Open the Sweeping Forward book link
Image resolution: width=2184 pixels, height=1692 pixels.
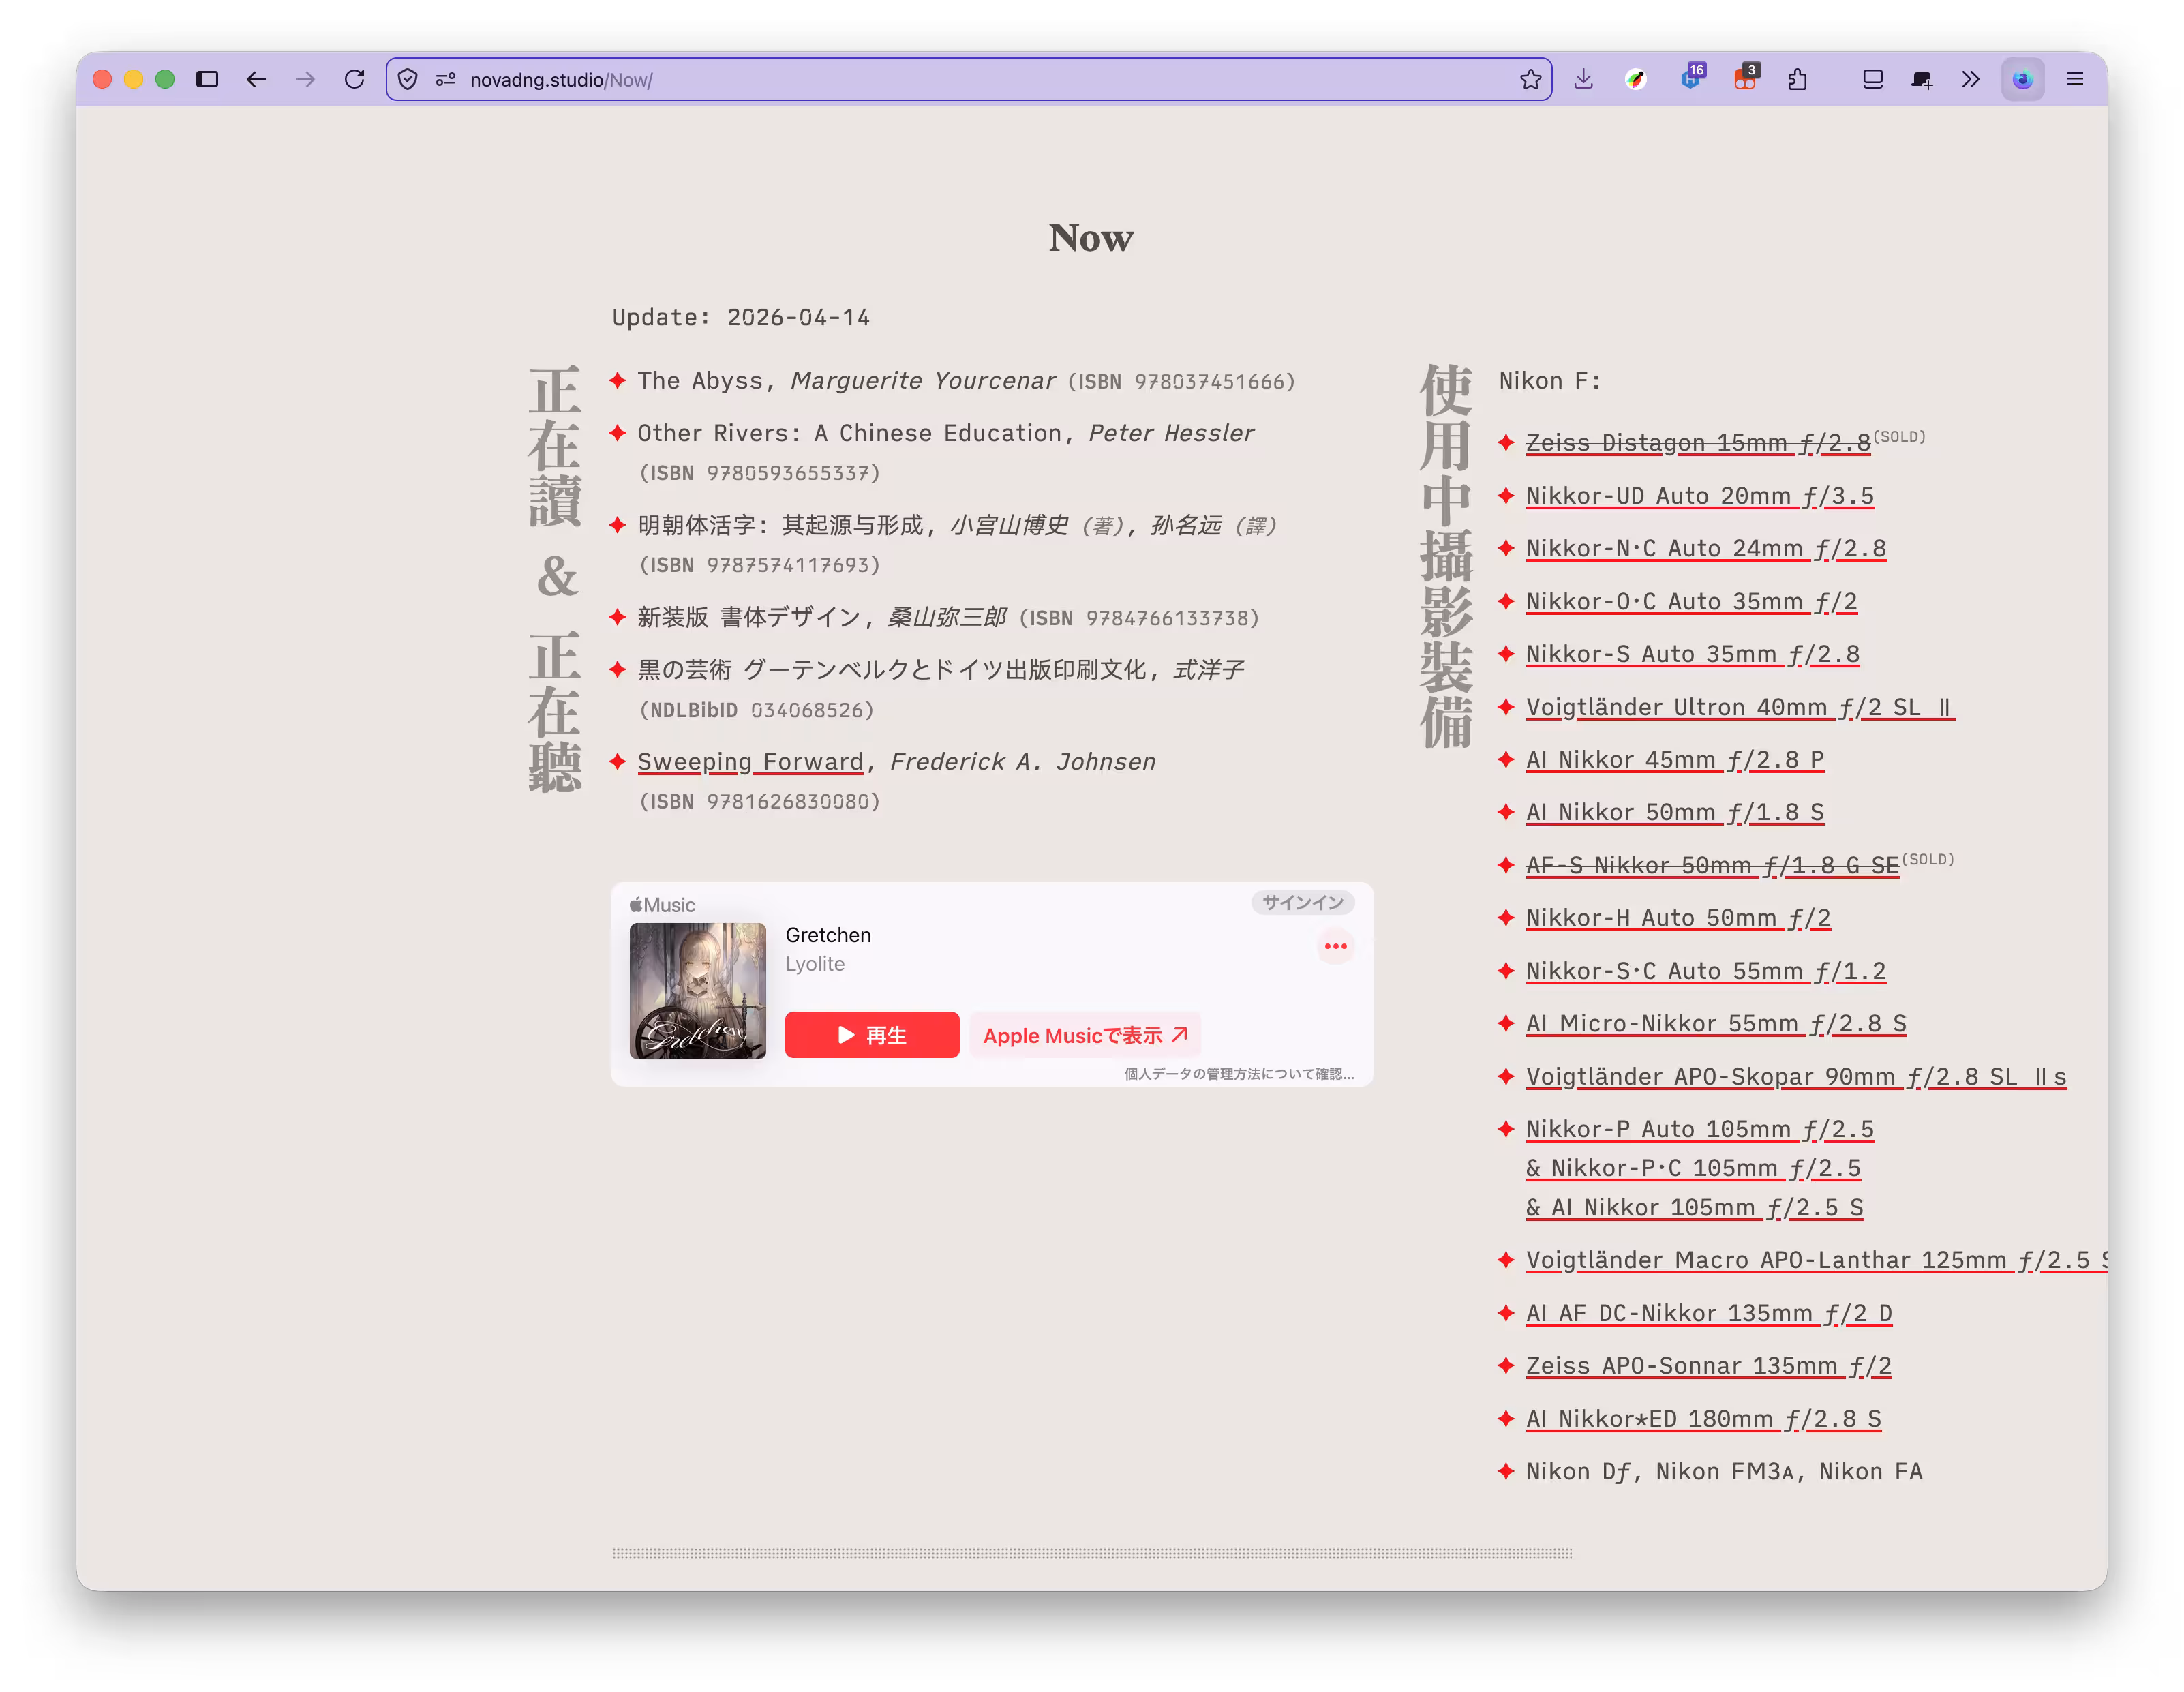pyautogui.click(x=750, y=762)
